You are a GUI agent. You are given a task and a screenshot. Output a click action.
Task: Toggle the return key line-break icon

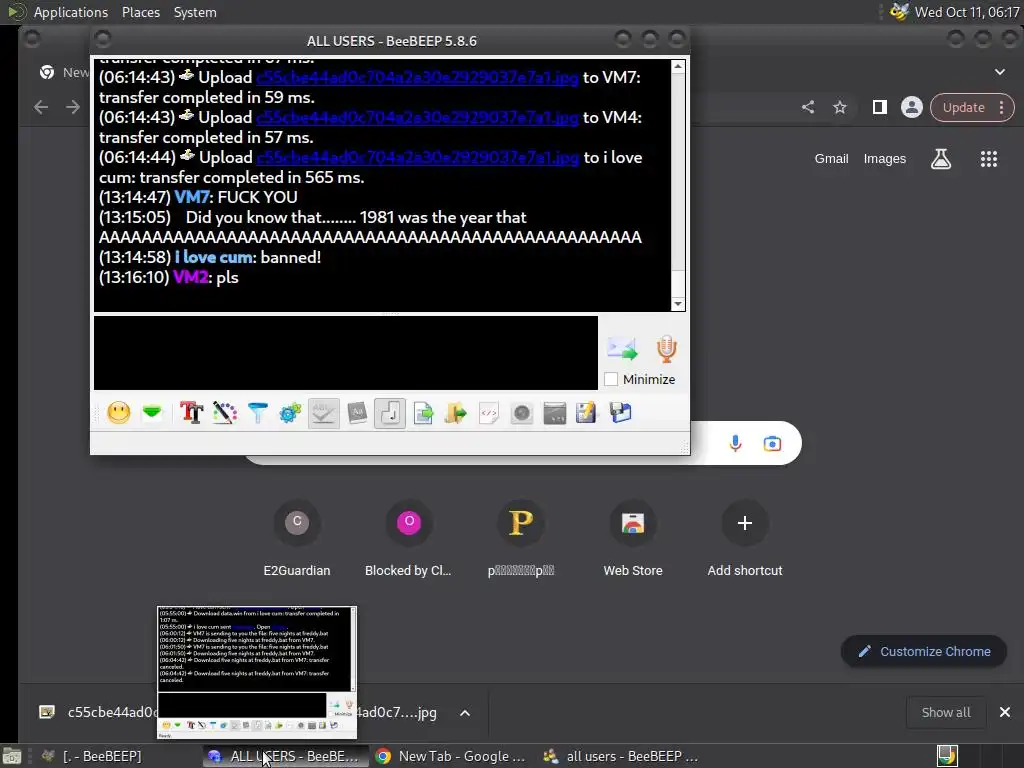pyautogui.click(x=390, y=413)
